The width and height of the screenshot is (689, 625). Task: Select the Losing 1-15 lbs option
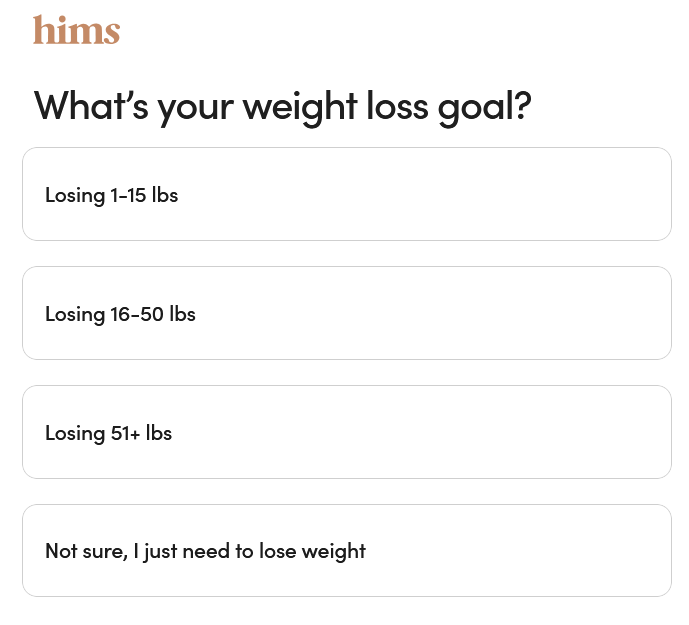click(346, 194)
